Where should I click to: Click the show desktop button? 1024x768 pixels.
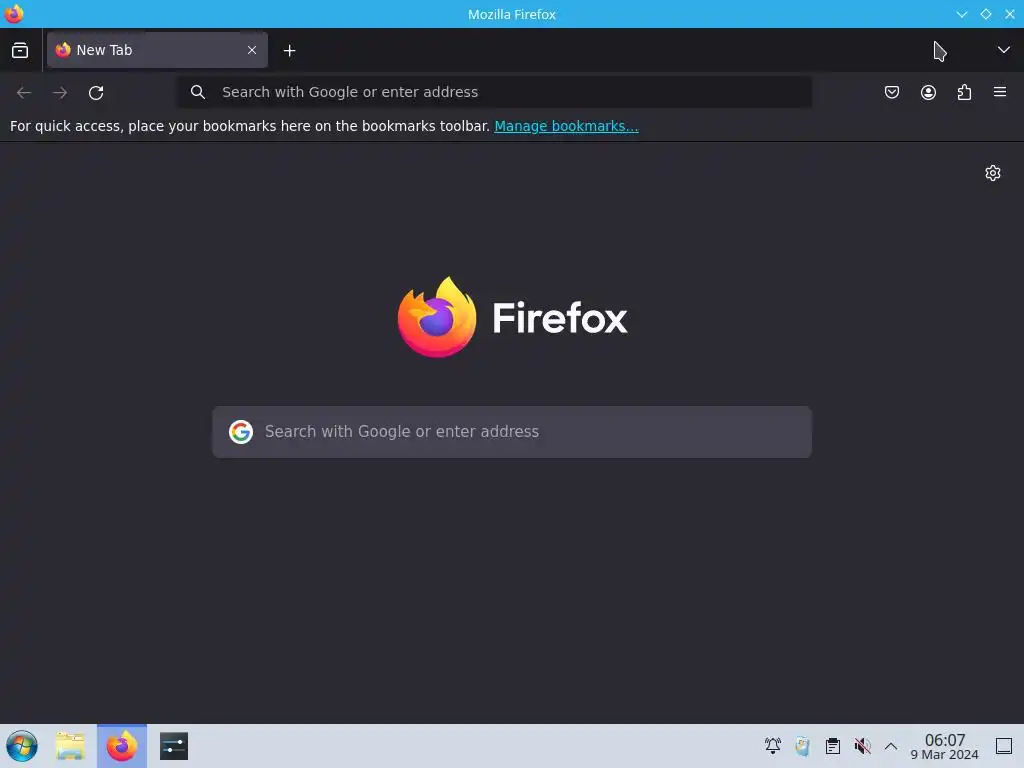tap(1004, 746)
